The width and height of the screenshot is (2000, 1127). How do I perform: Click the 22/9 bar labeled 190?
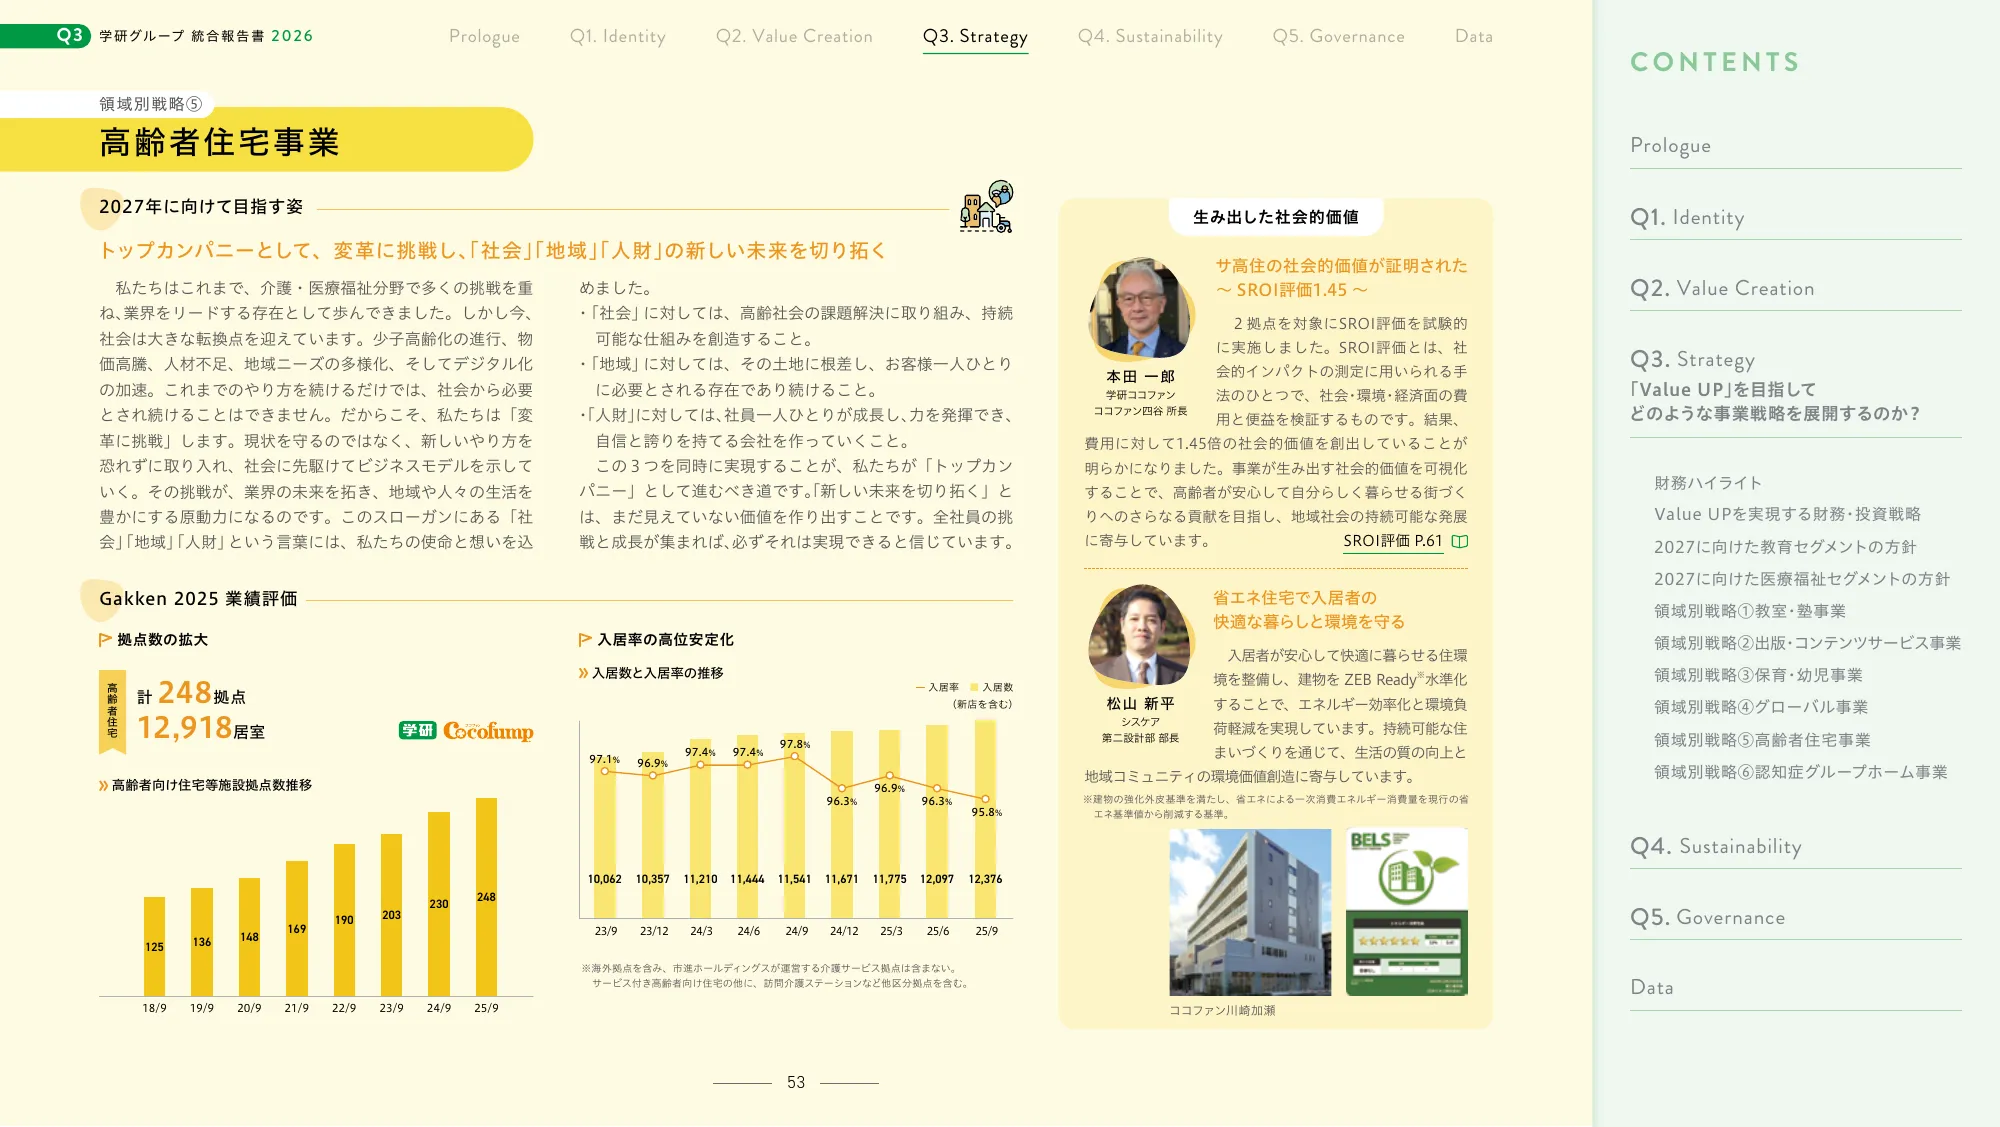[x=344, y=920]
